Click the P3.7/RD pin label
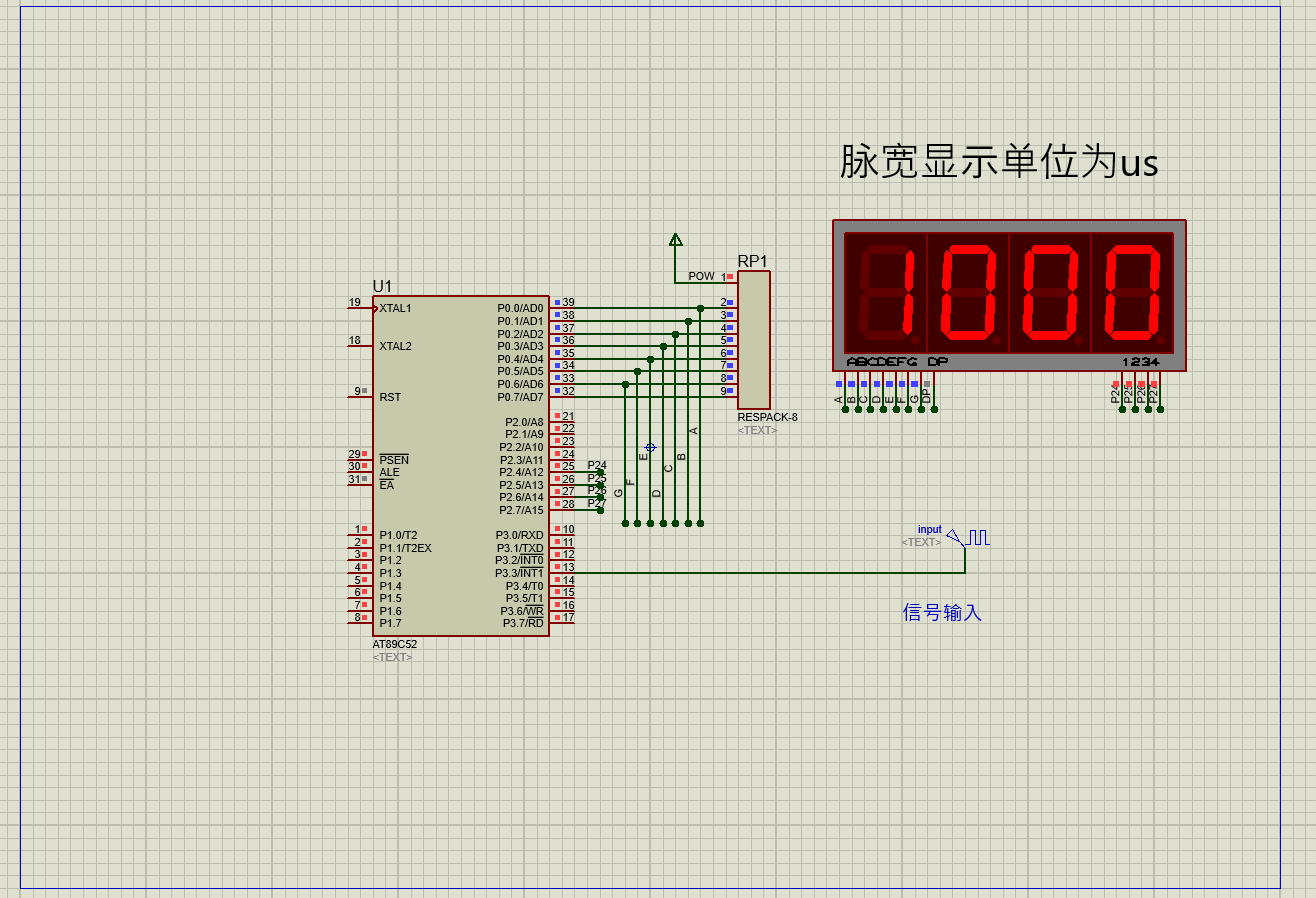 point(523,624)
